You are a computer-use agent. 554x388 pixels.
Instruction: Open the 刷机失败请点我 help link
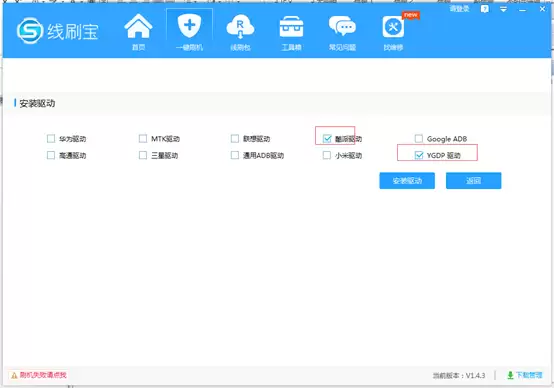coord(43,375)
